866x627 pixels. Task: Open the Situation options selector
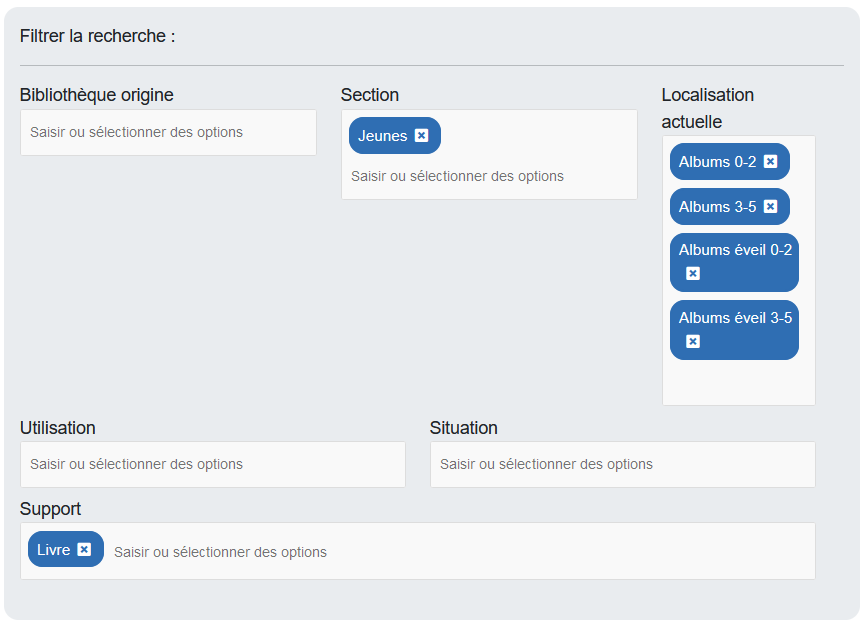point(622,464)
